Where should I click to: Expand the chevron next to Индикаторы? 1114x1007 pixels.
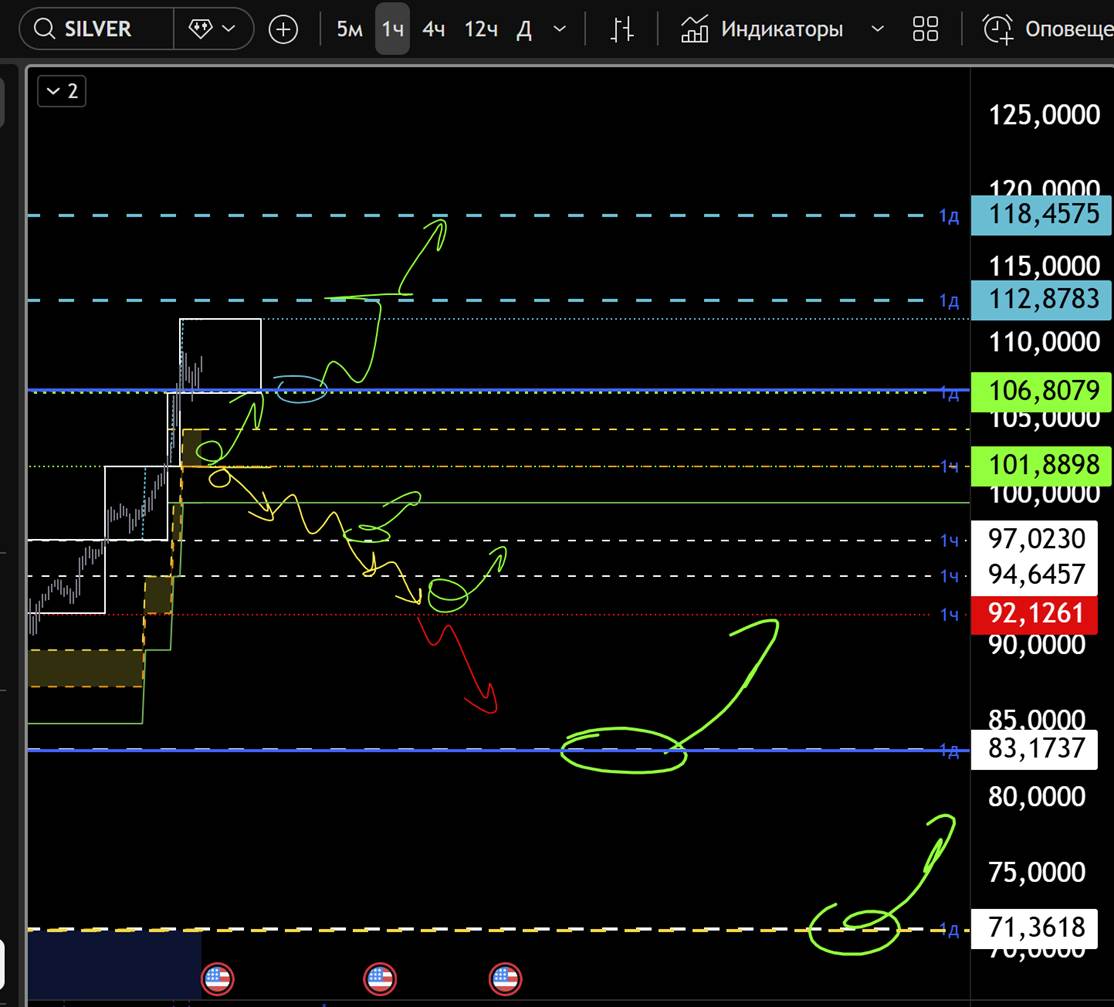[x=877, y=29]
